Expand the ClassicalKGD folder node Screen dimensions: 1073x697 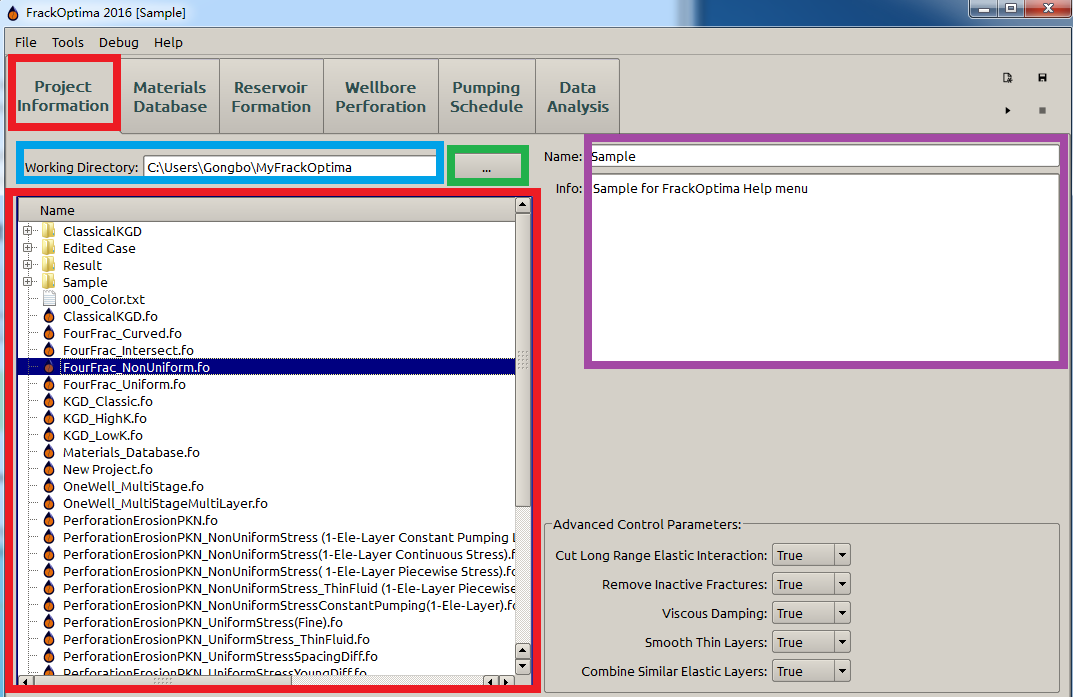tap(27, 231)
